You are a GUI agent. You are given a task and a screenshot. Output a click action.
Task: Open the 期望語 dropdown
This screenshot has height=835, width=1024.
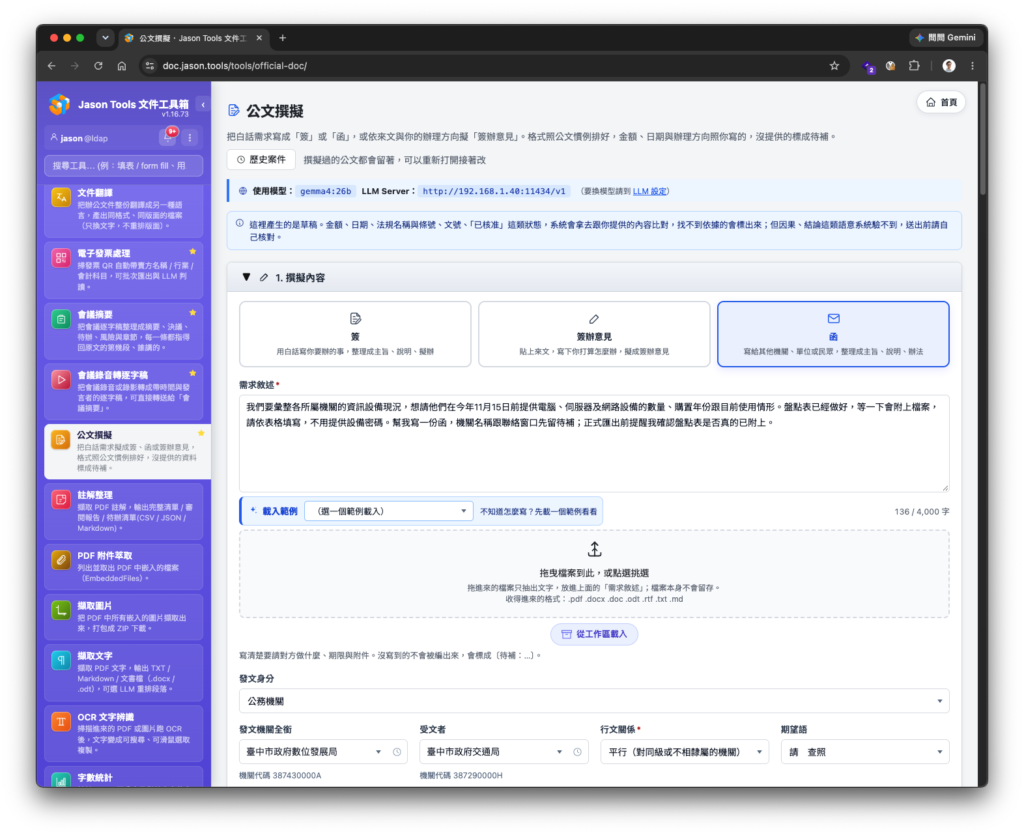click(x=865, y=752)
